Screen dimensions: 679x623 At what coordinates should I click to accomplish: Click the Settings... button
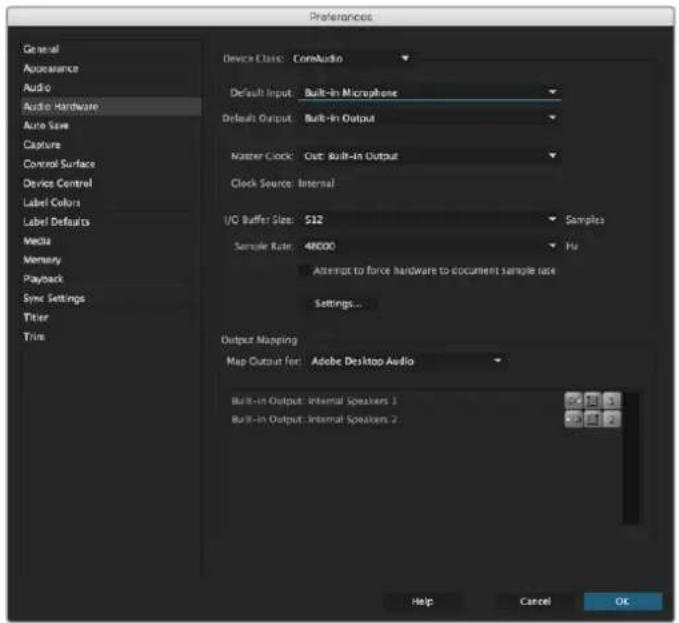[338, 303]
